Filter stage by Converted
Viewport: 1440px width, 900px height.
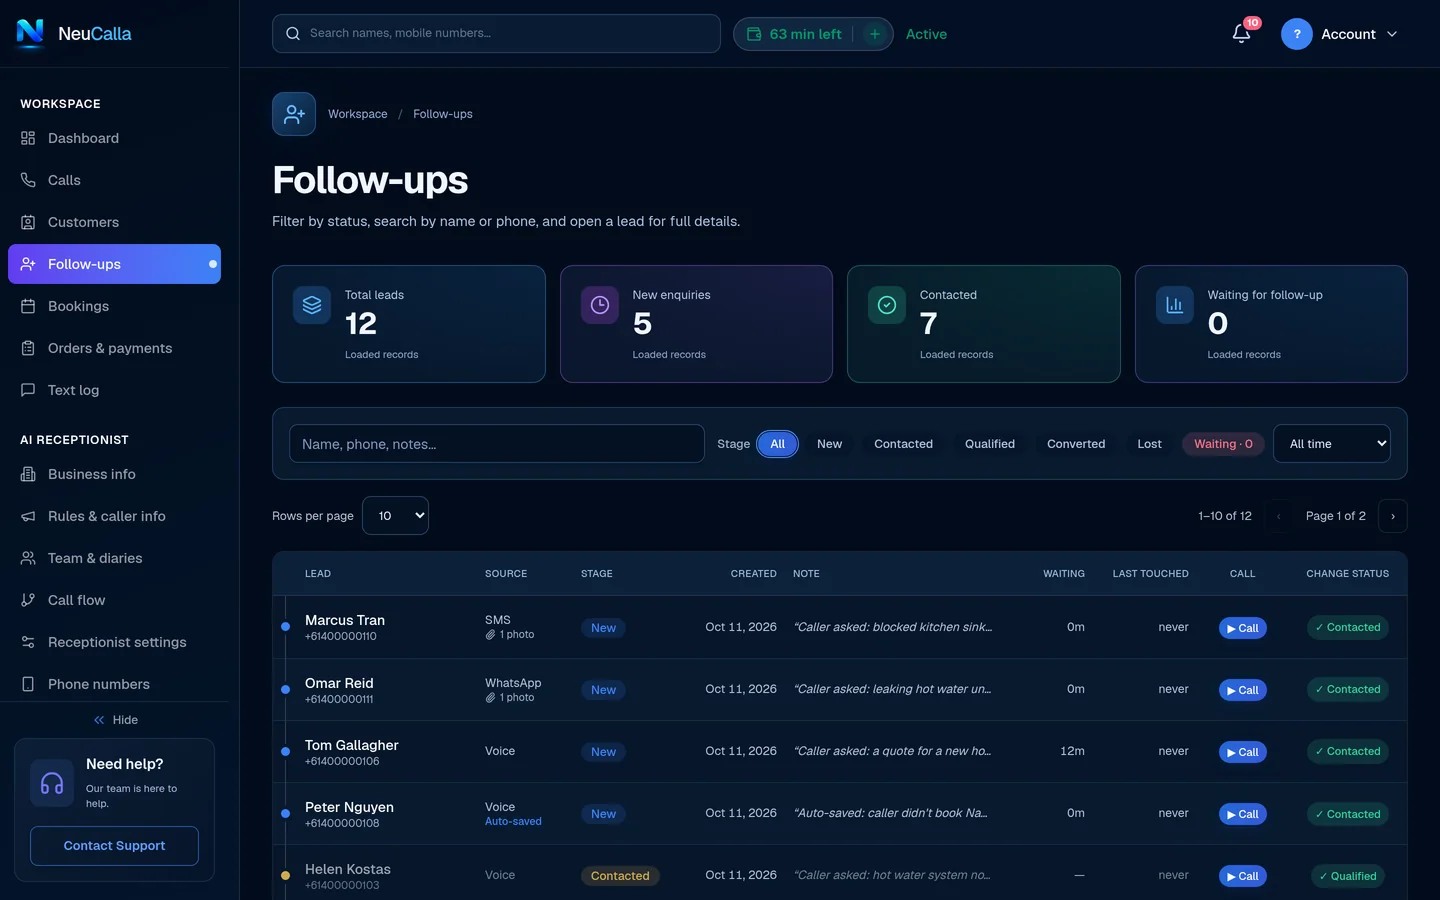(x=1076, y=444)
